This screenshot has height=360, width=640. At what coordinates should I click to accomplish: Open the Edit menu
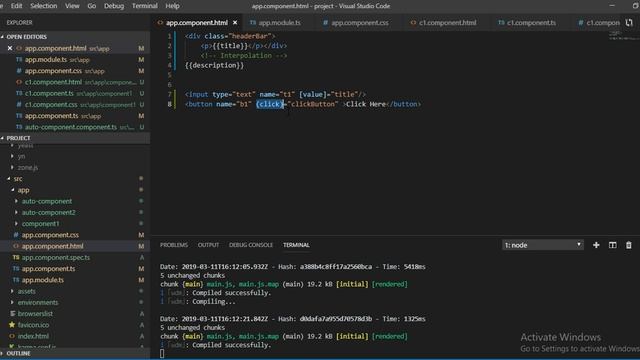click(16, 6)
